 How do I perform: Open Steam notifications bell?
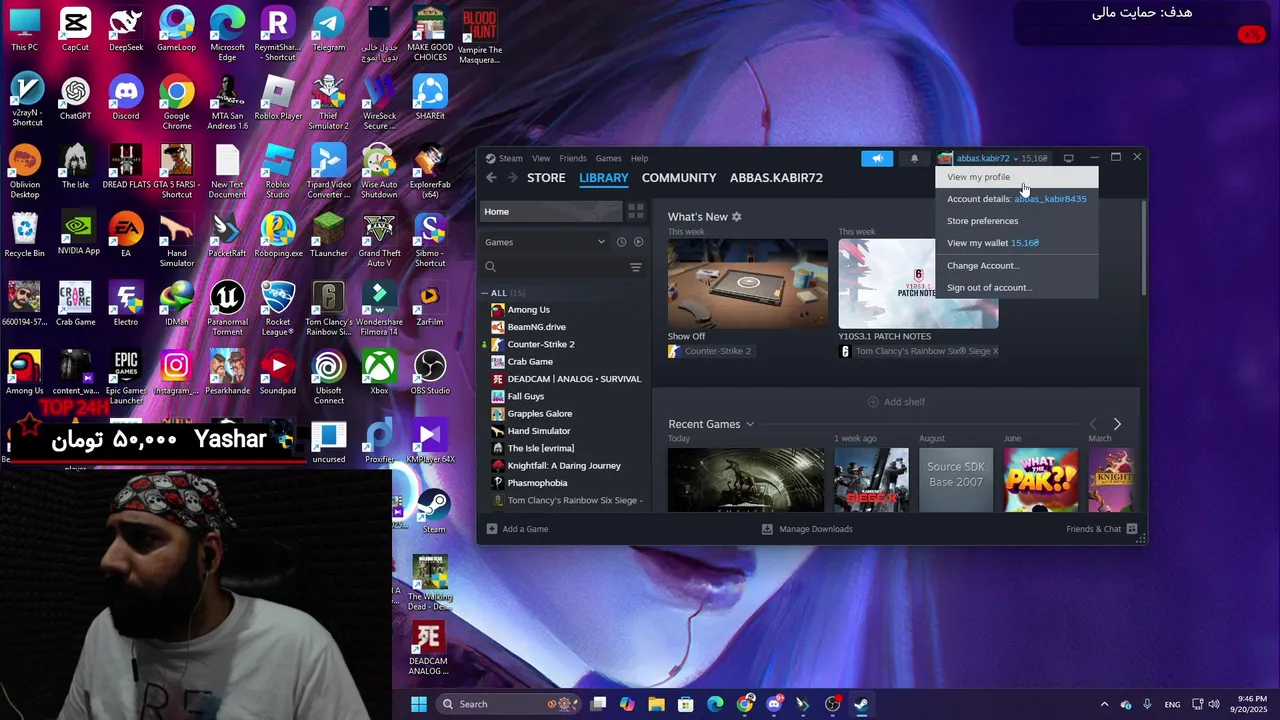(914, 158)
